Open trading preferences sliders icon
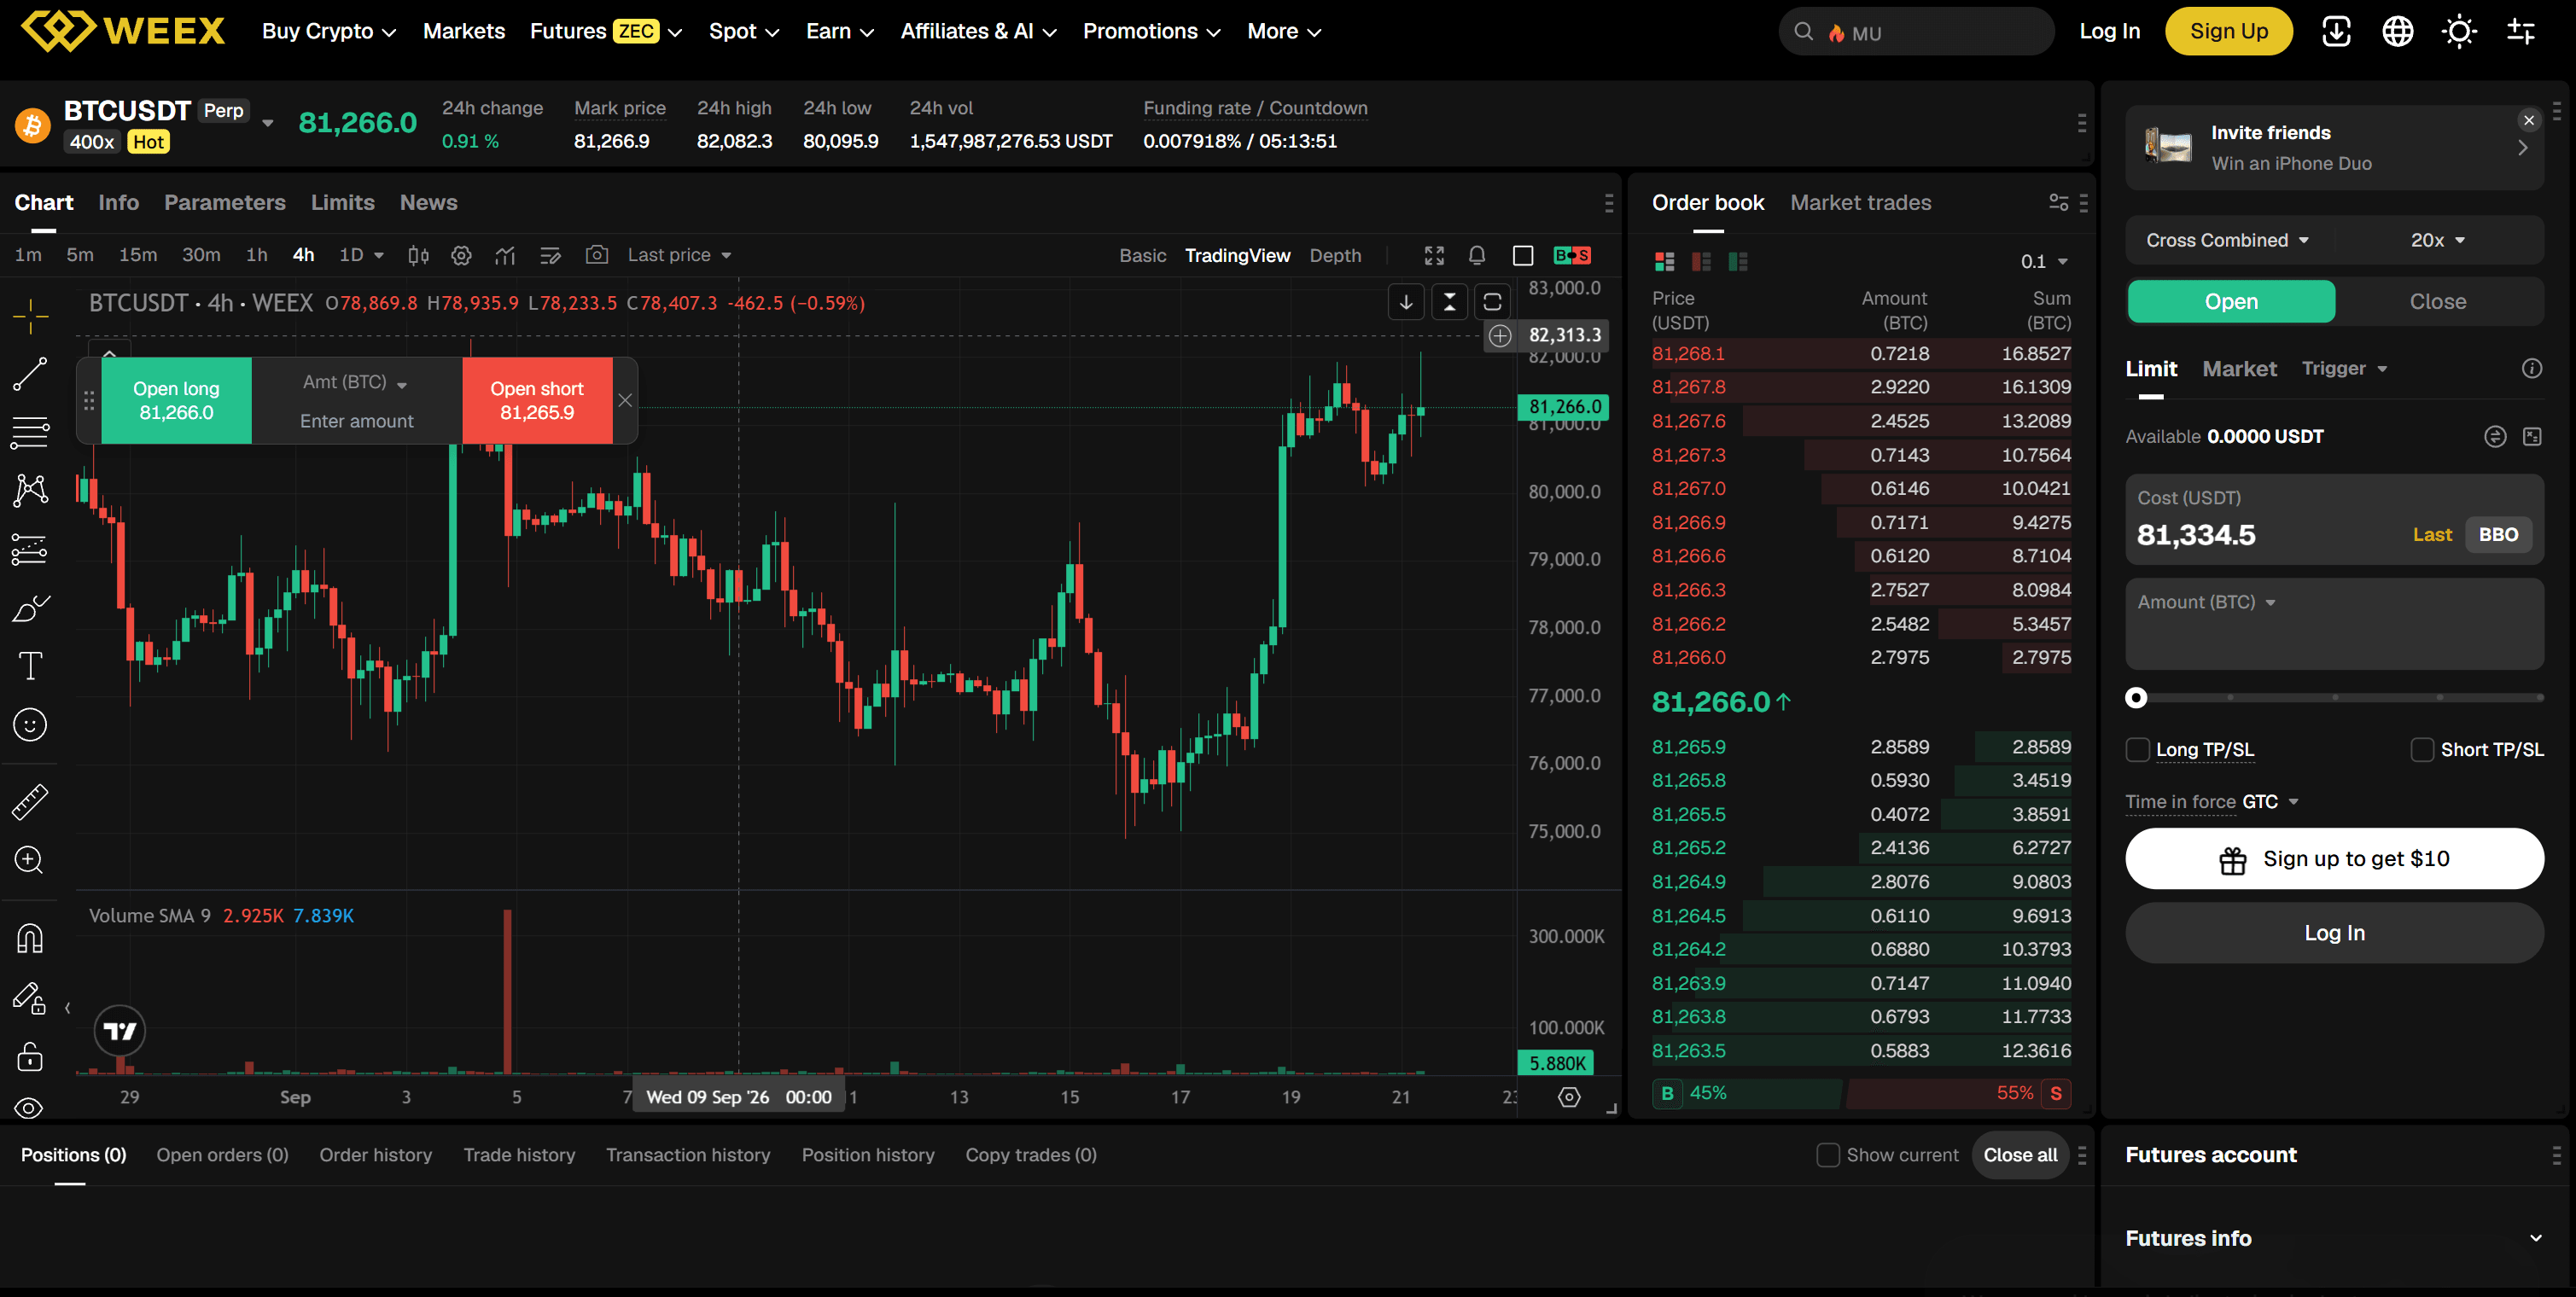2576x1297 pixels. click(x=2521, y=32)
